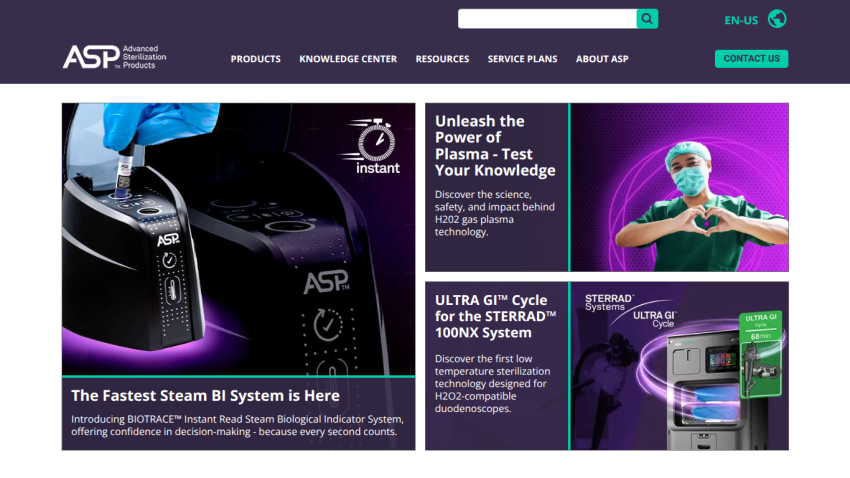Open the About ASP menu

tap(602, 59)
